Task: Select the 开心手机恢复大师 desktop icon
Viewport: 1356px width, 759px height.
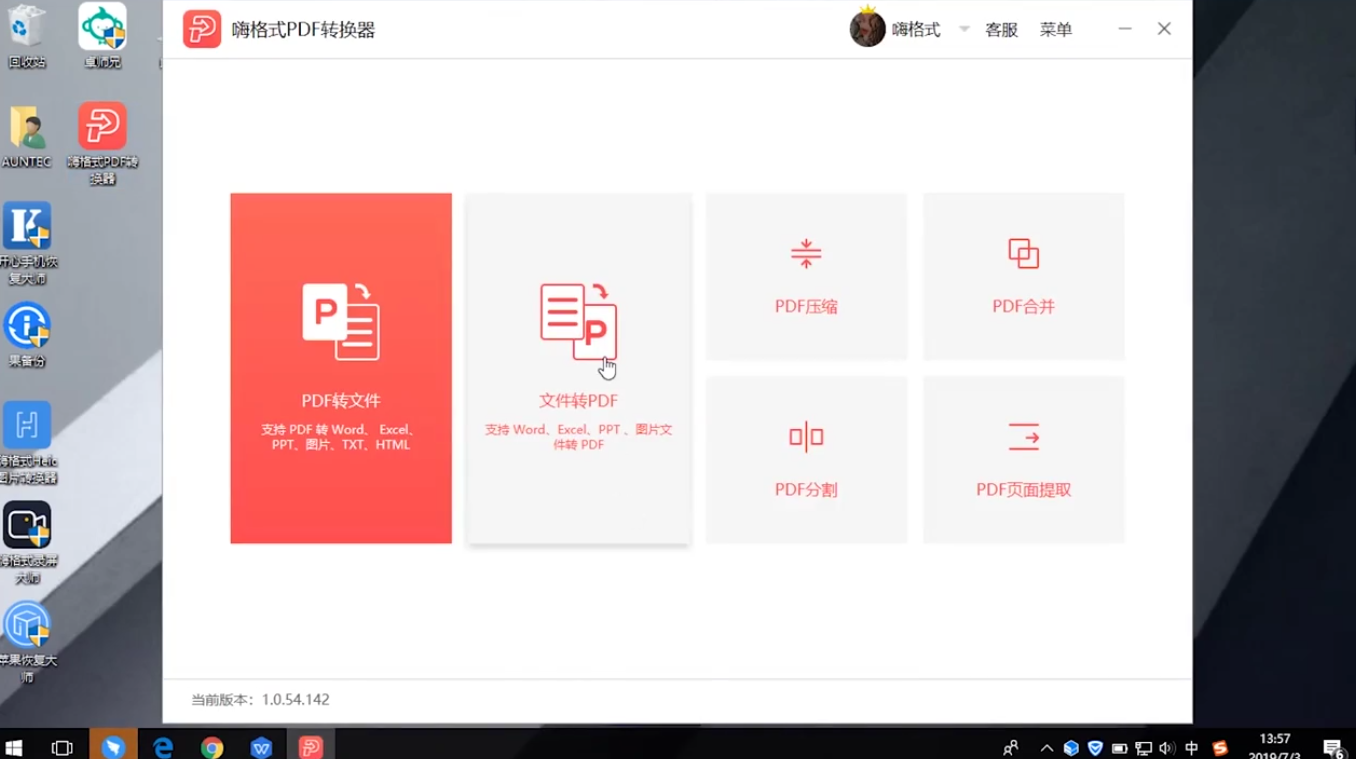Action: point(27,244)
